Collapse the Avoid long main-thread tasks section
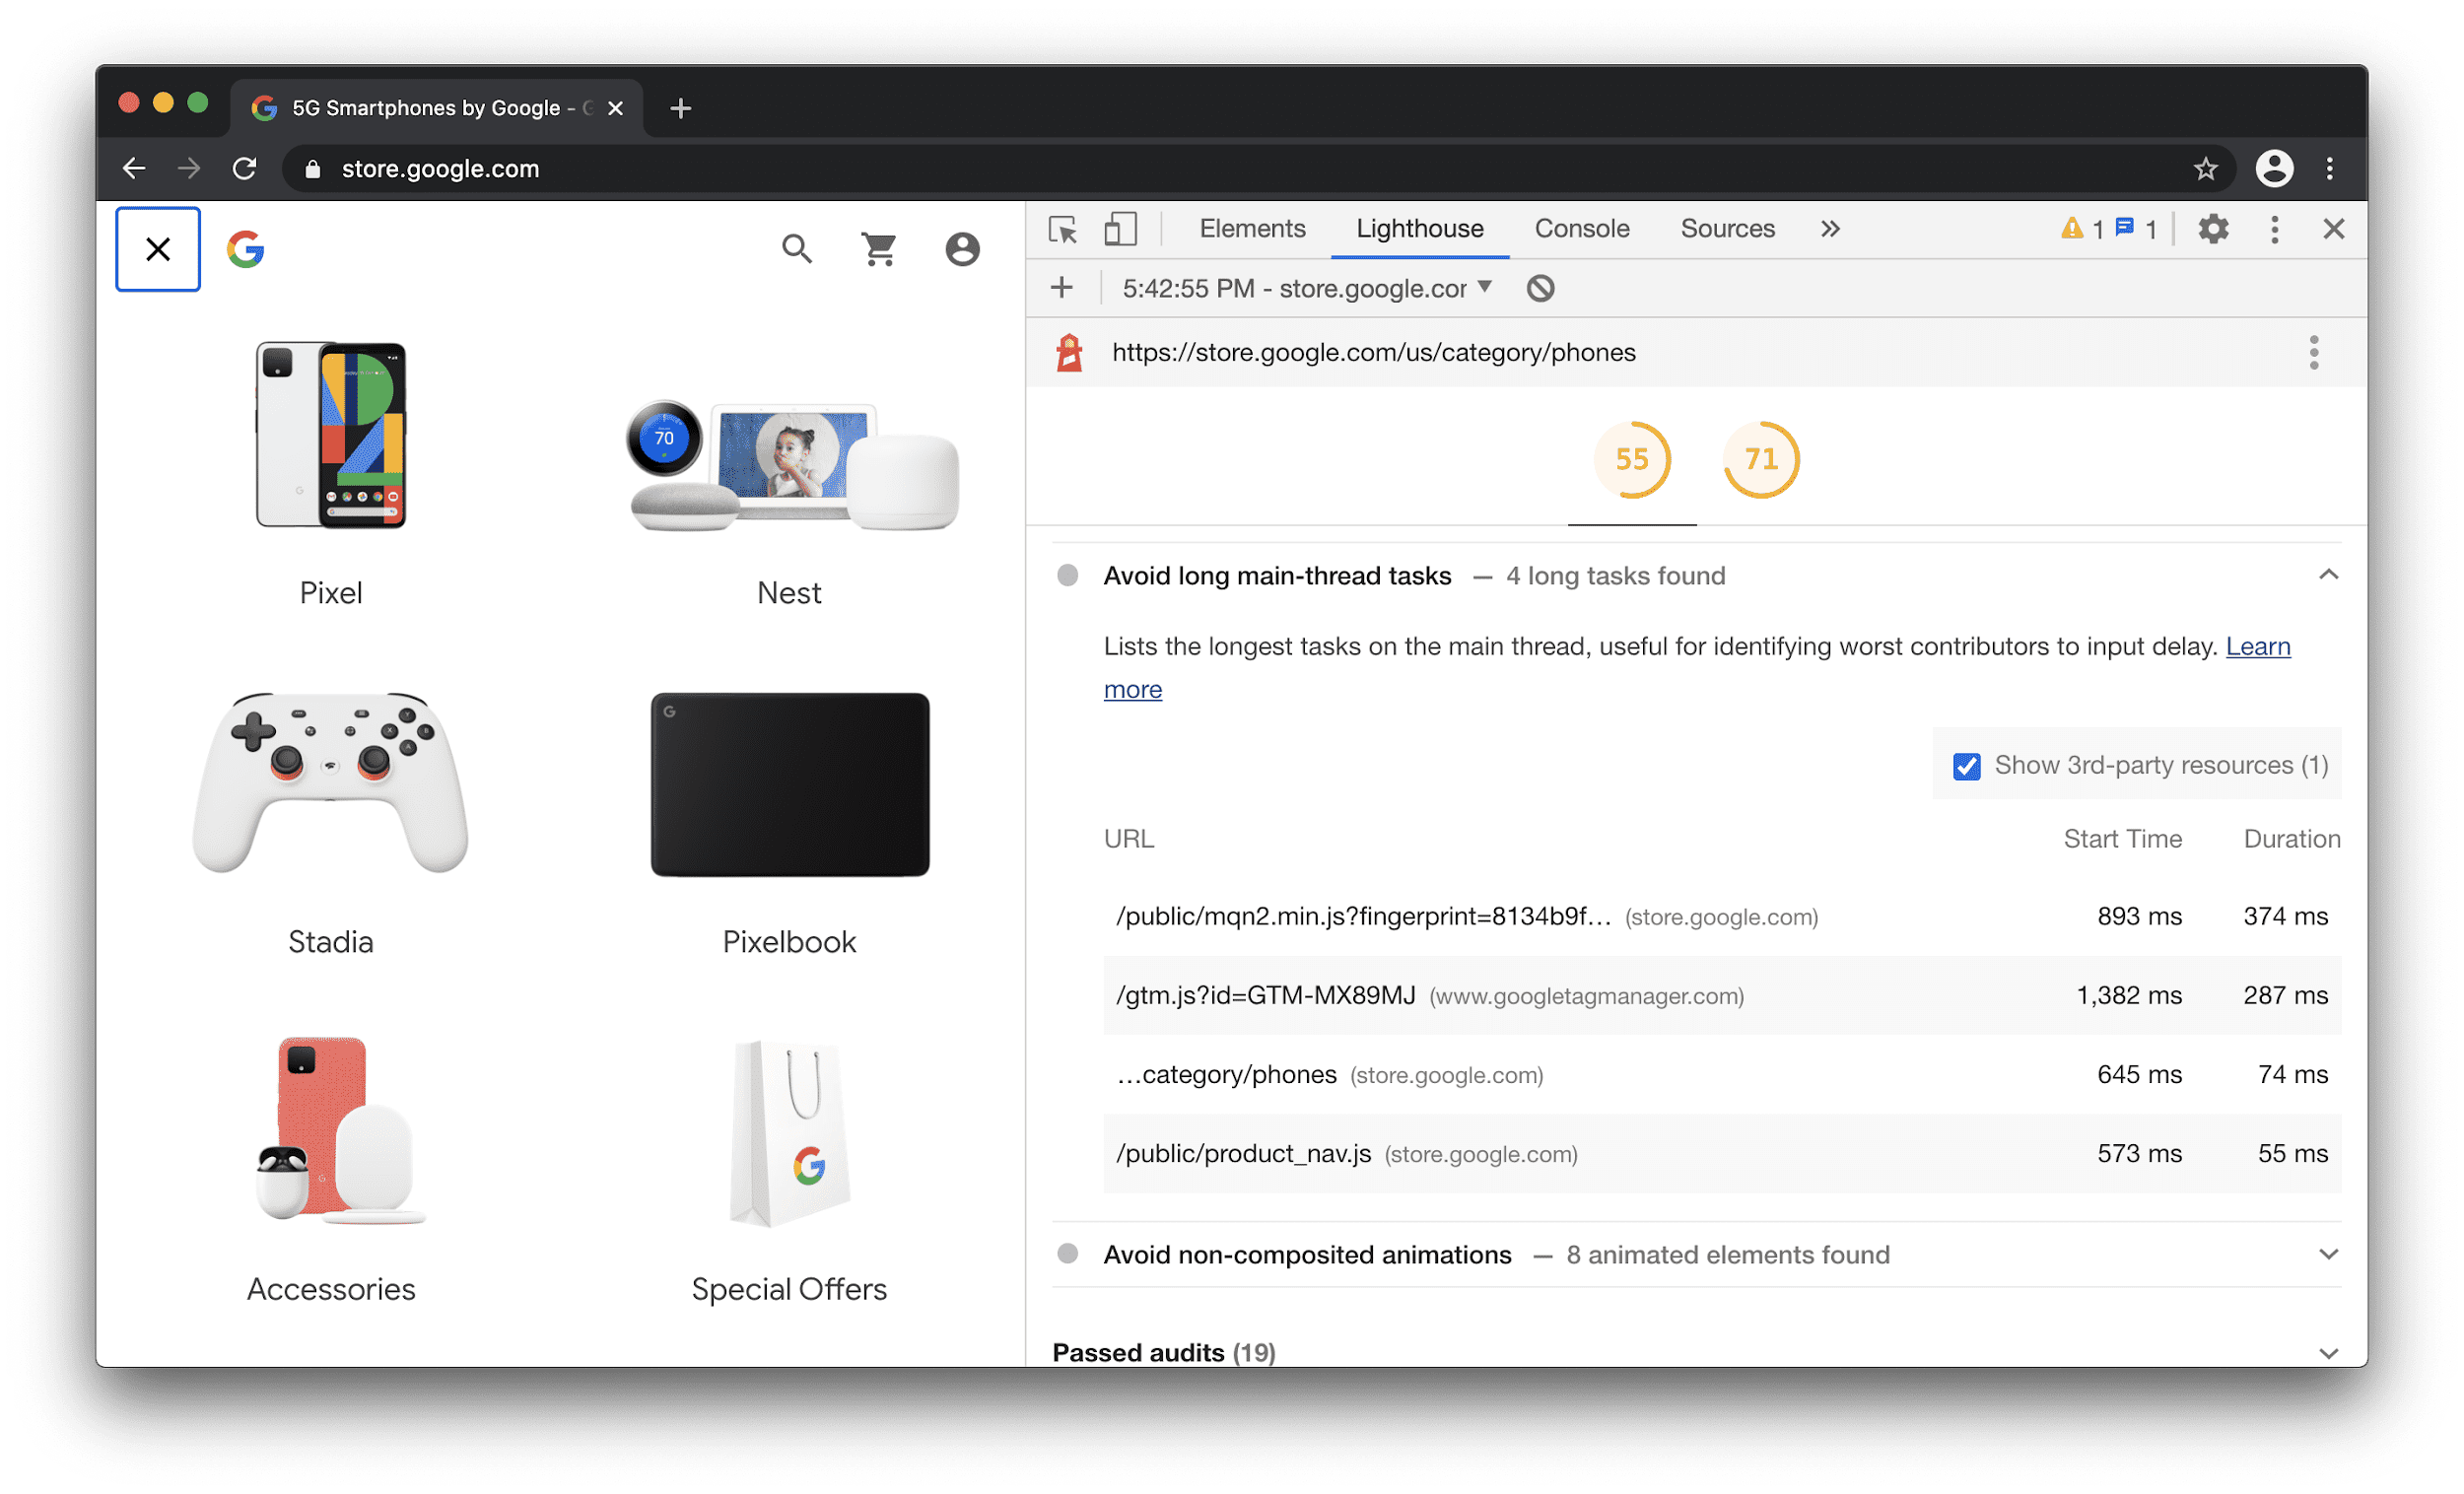 click(2328, 574)
